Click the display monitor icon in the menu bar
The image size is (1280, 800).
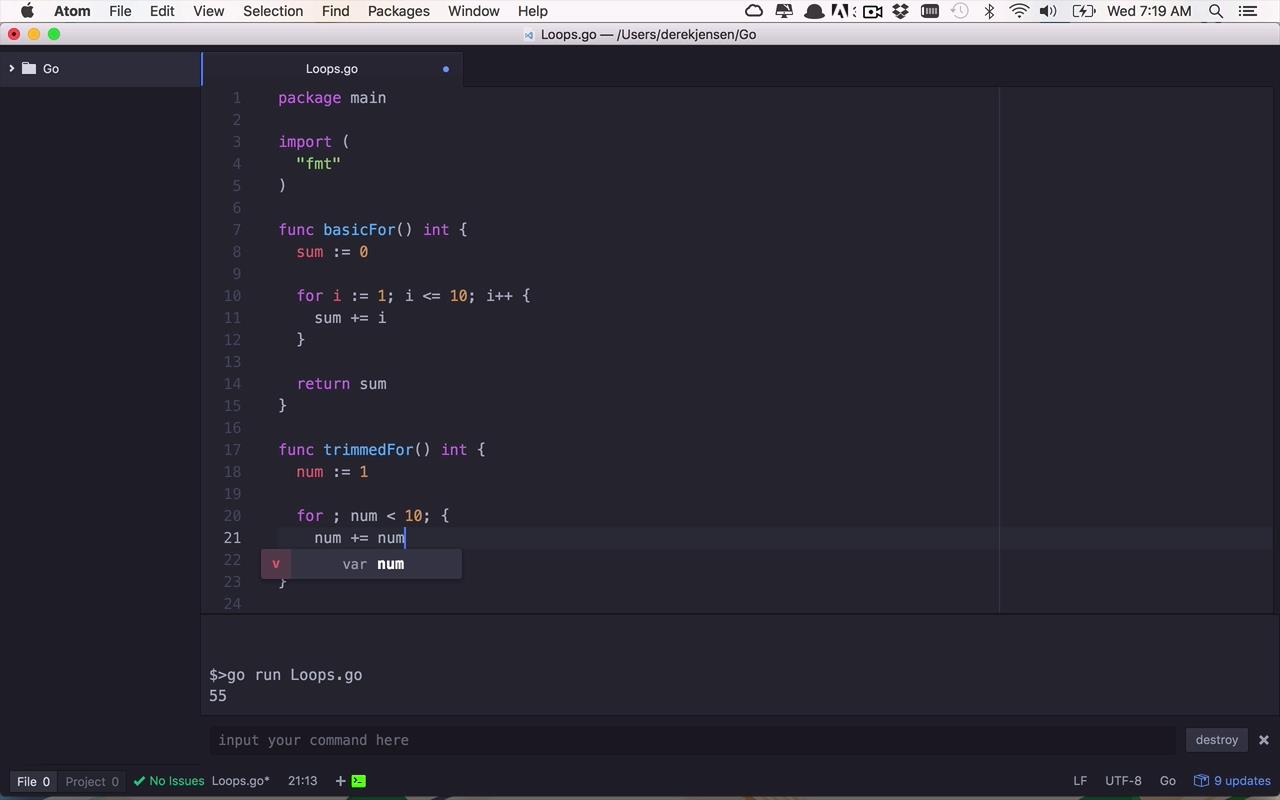click(785, 11)
